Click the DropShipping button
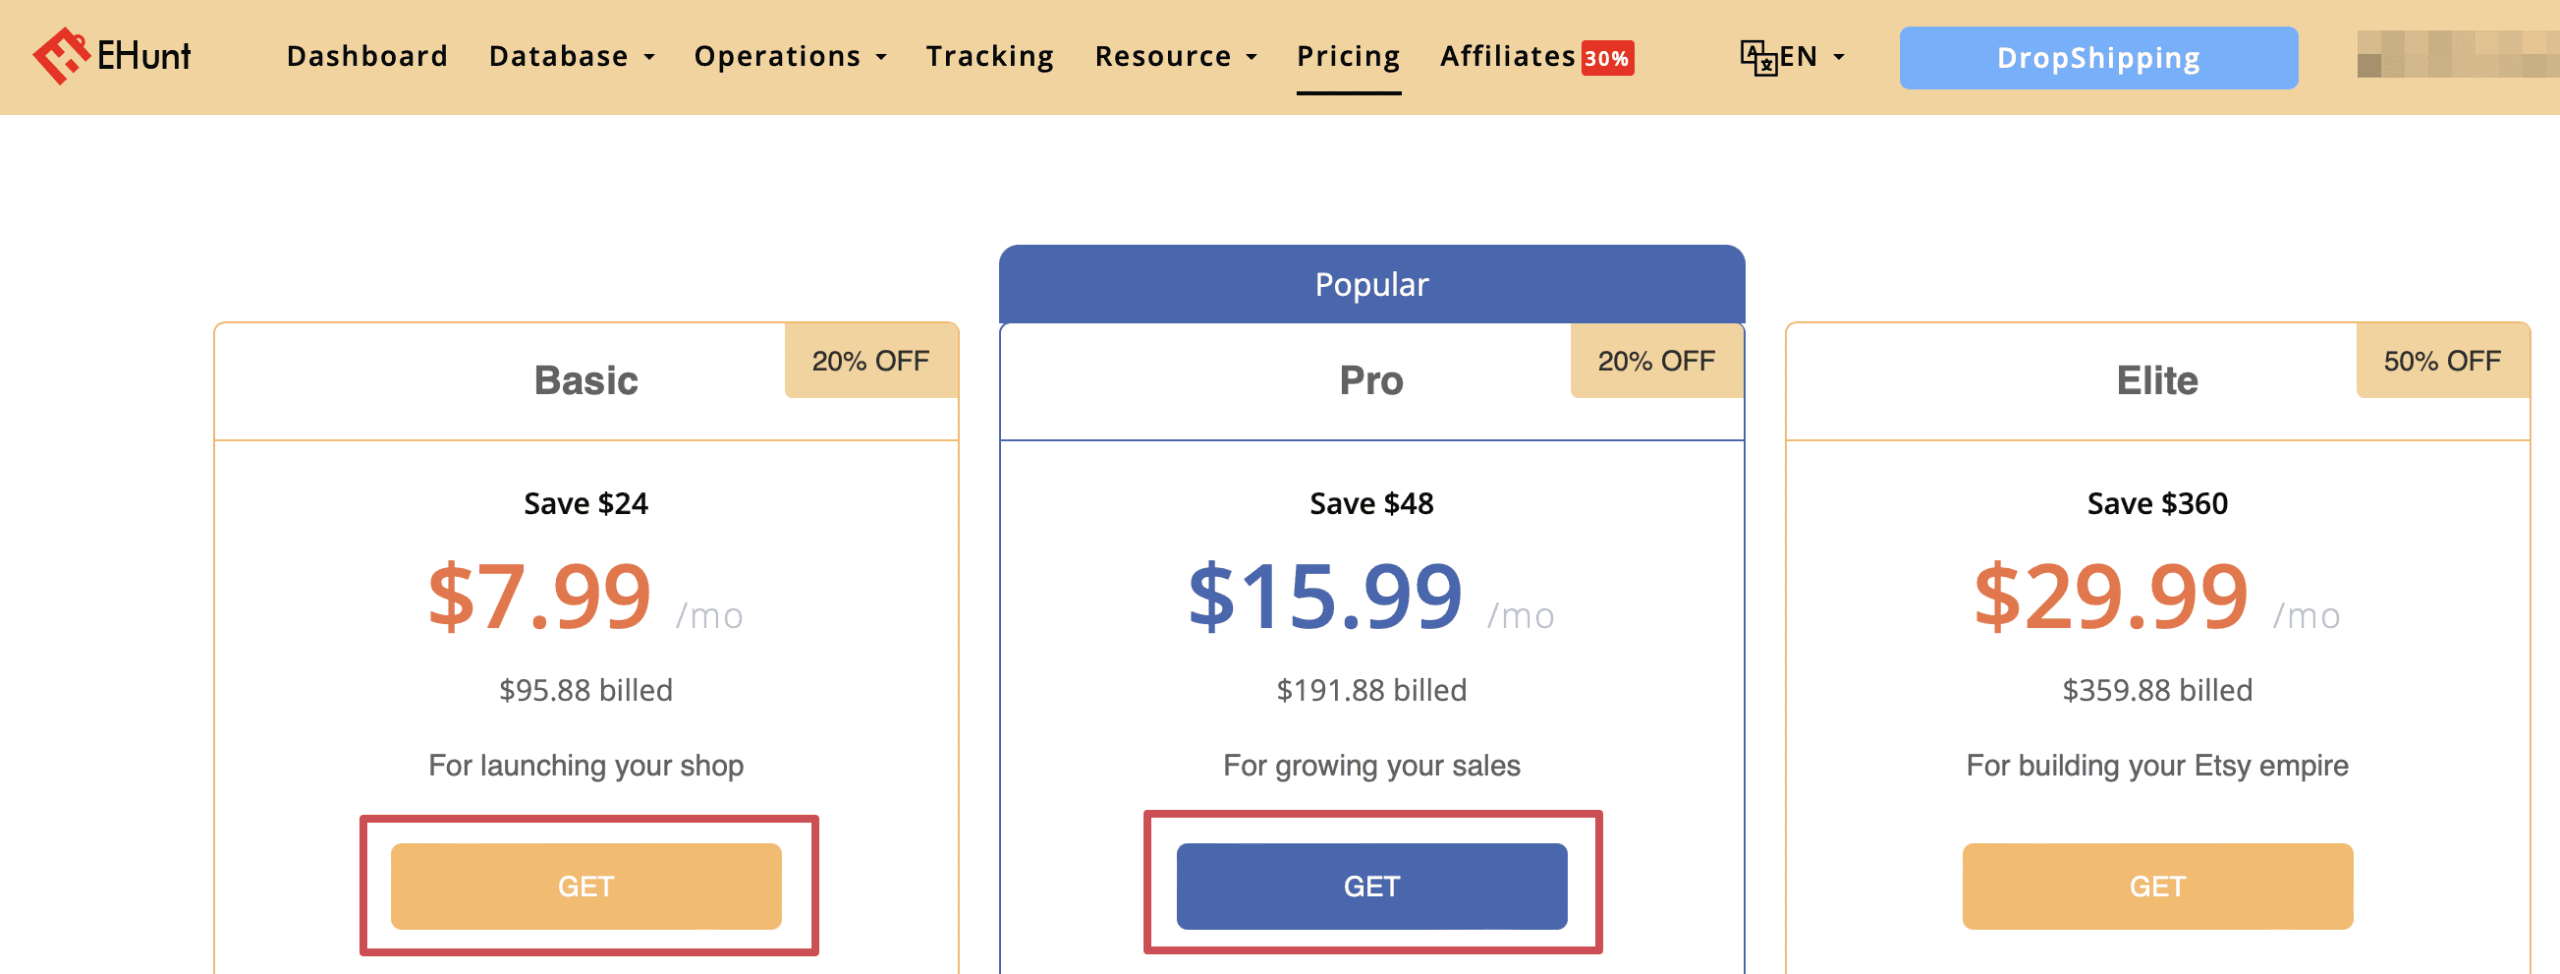 (x=2098, y=58)
